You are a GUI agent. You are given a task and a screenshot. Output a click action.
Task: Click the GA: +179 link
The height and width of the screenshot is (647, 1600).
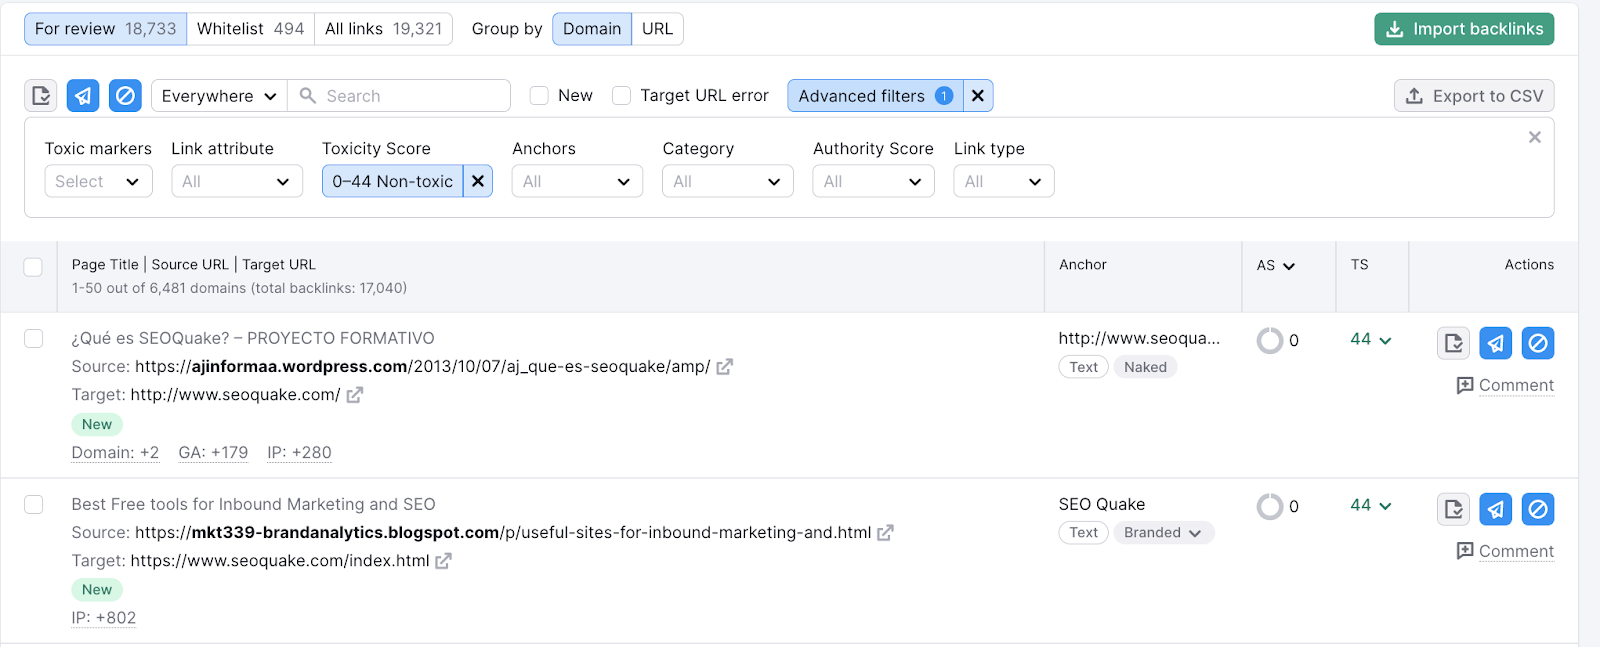click(213, 453)
